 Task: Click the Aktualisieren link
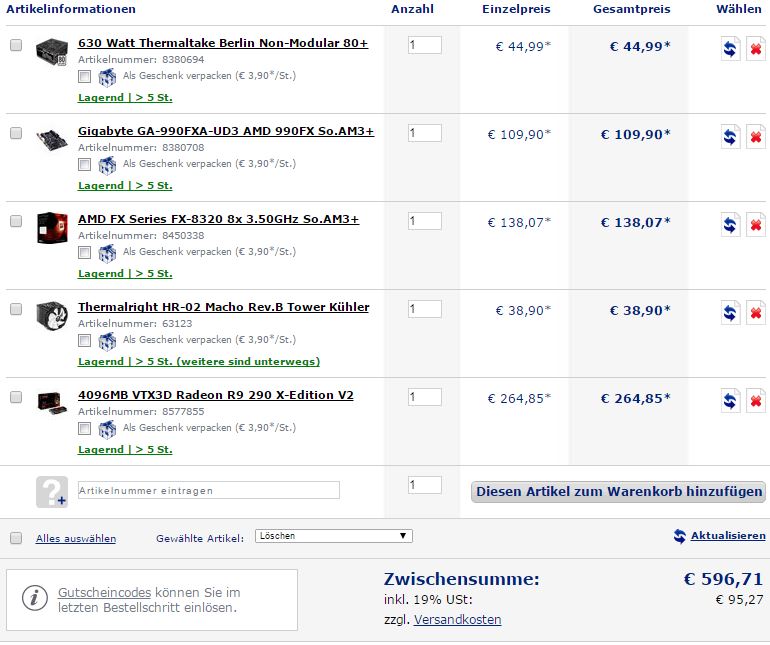point(728,536)
